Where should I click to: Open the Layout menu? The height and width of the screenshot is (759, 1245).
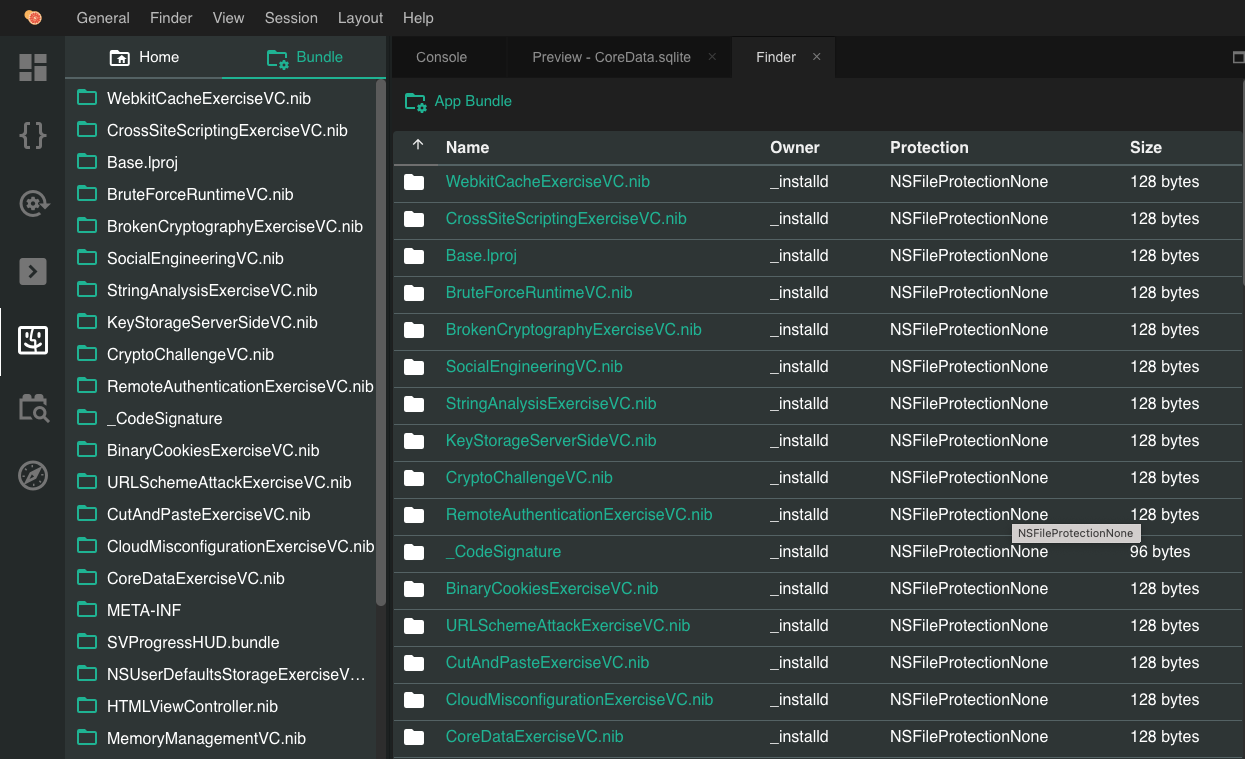pos(360,18)
